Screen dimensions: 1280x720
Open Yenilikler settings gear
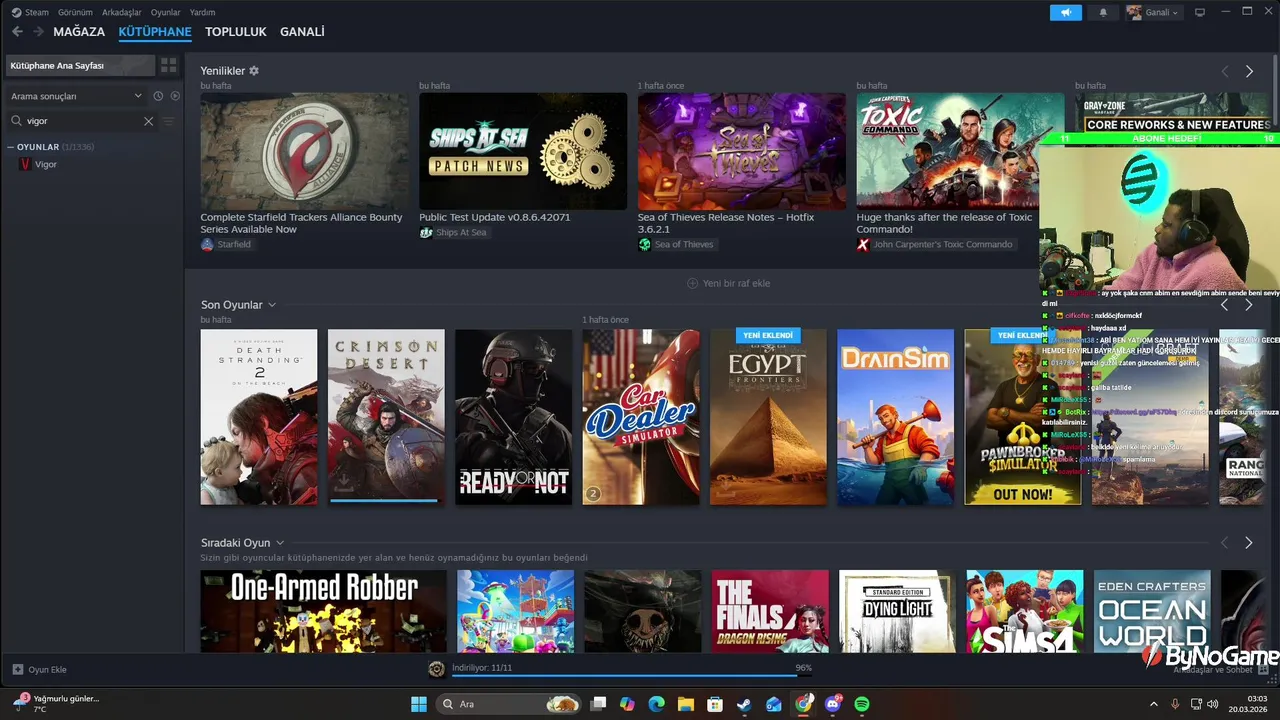coord(254,71)
